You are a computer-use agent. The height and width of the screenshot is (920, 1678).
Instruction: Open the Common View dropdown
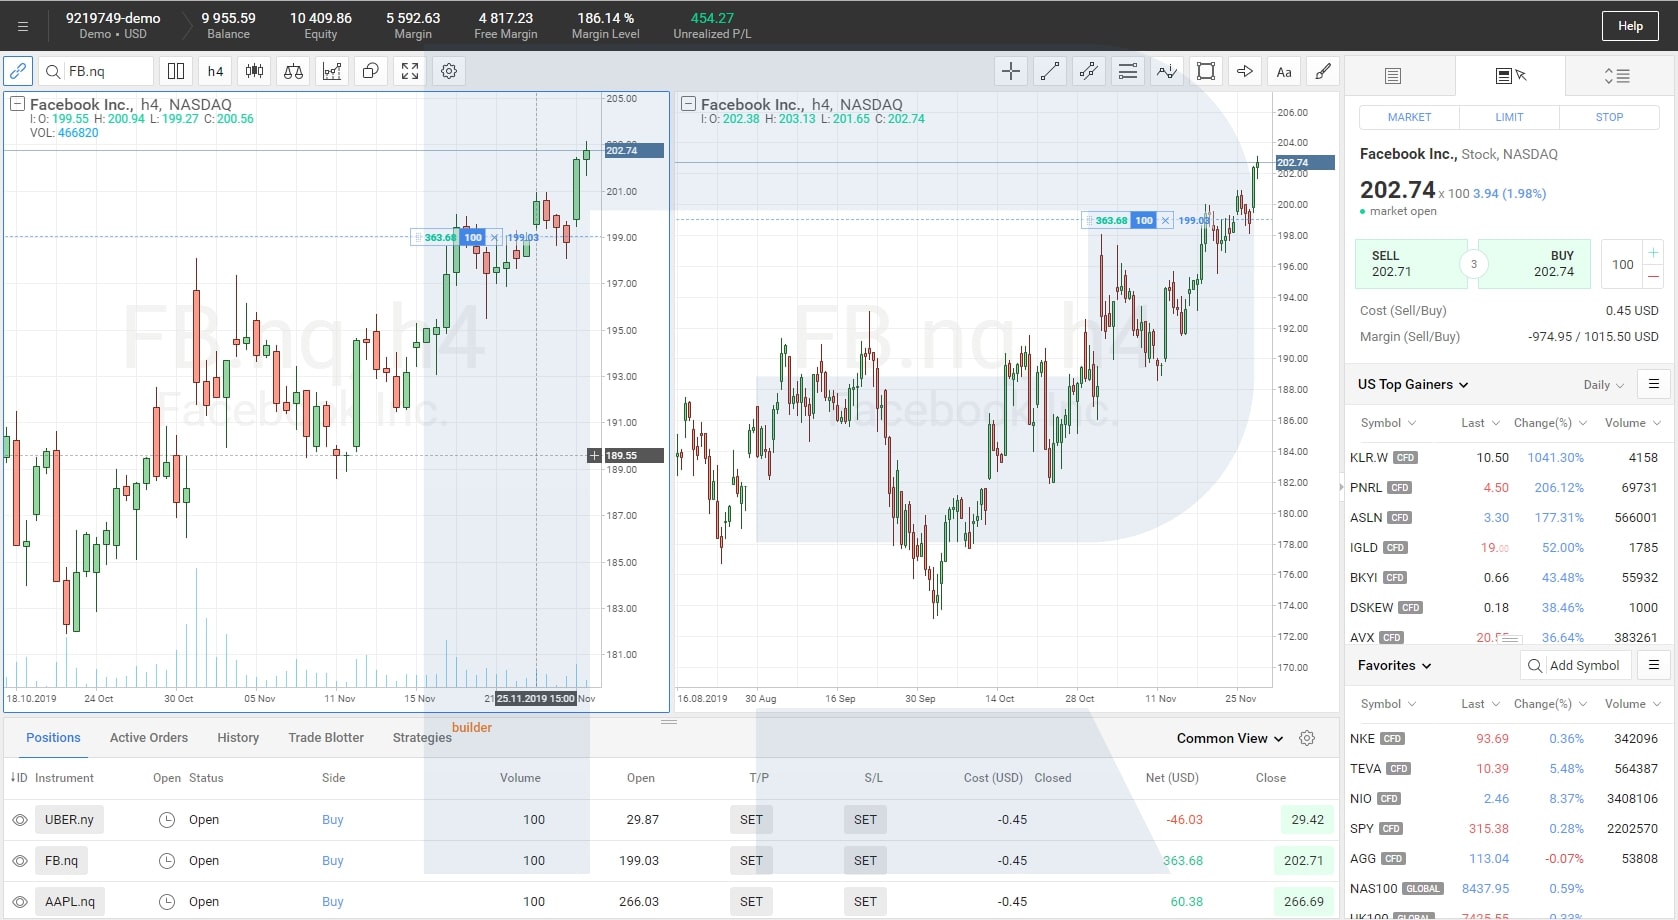pos(1229,738)
